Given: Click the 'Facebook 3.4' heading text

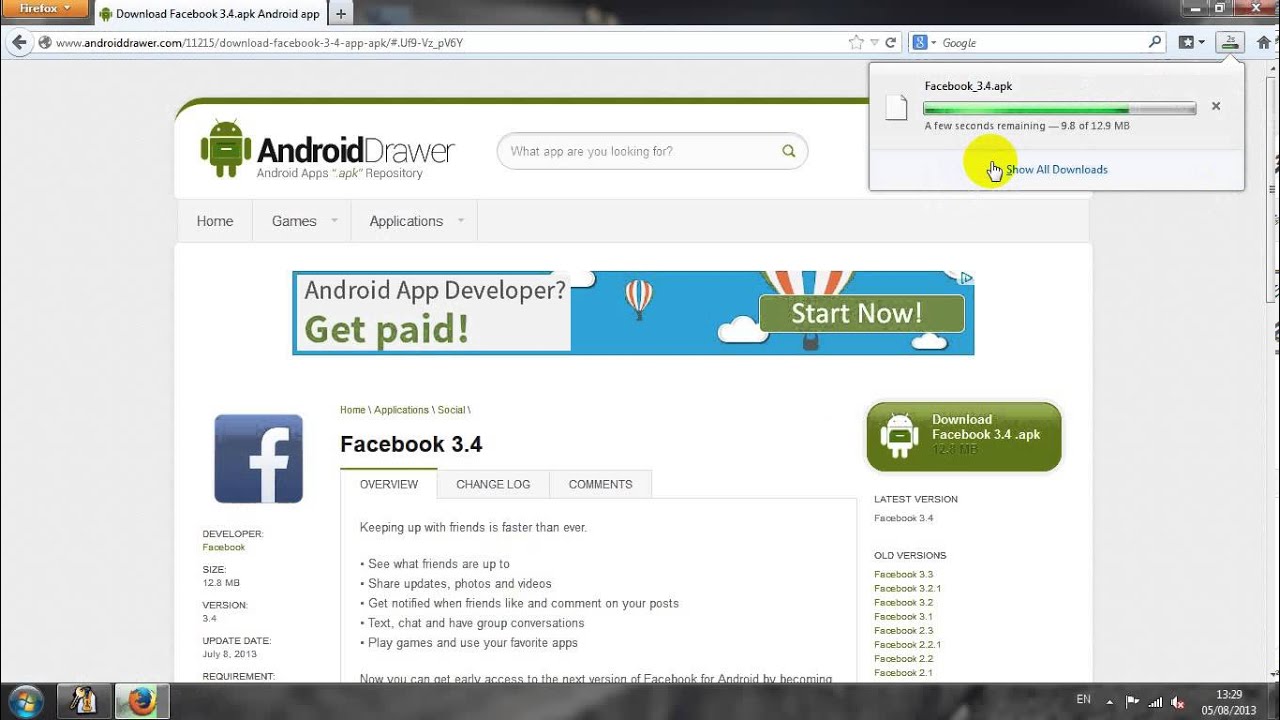Looking at the screenshot, I should pyautogui.click(x=411, y=444).
